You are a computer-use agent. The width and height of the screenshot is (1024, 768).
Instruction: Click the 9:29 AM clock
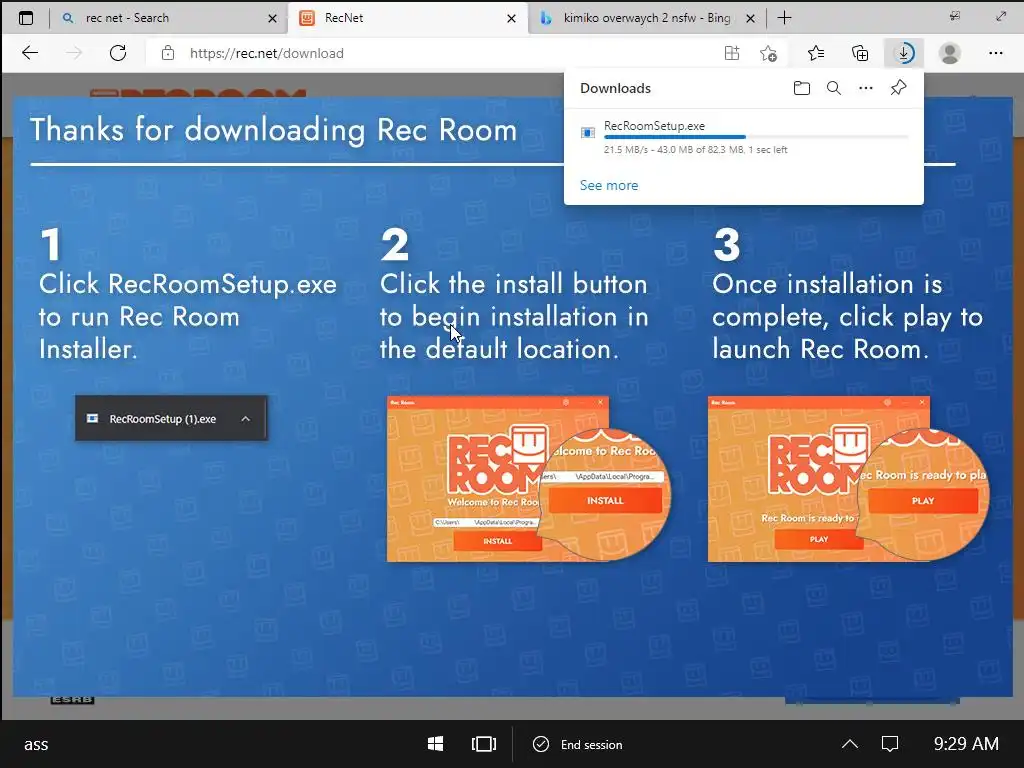click(x=966, y=744)
